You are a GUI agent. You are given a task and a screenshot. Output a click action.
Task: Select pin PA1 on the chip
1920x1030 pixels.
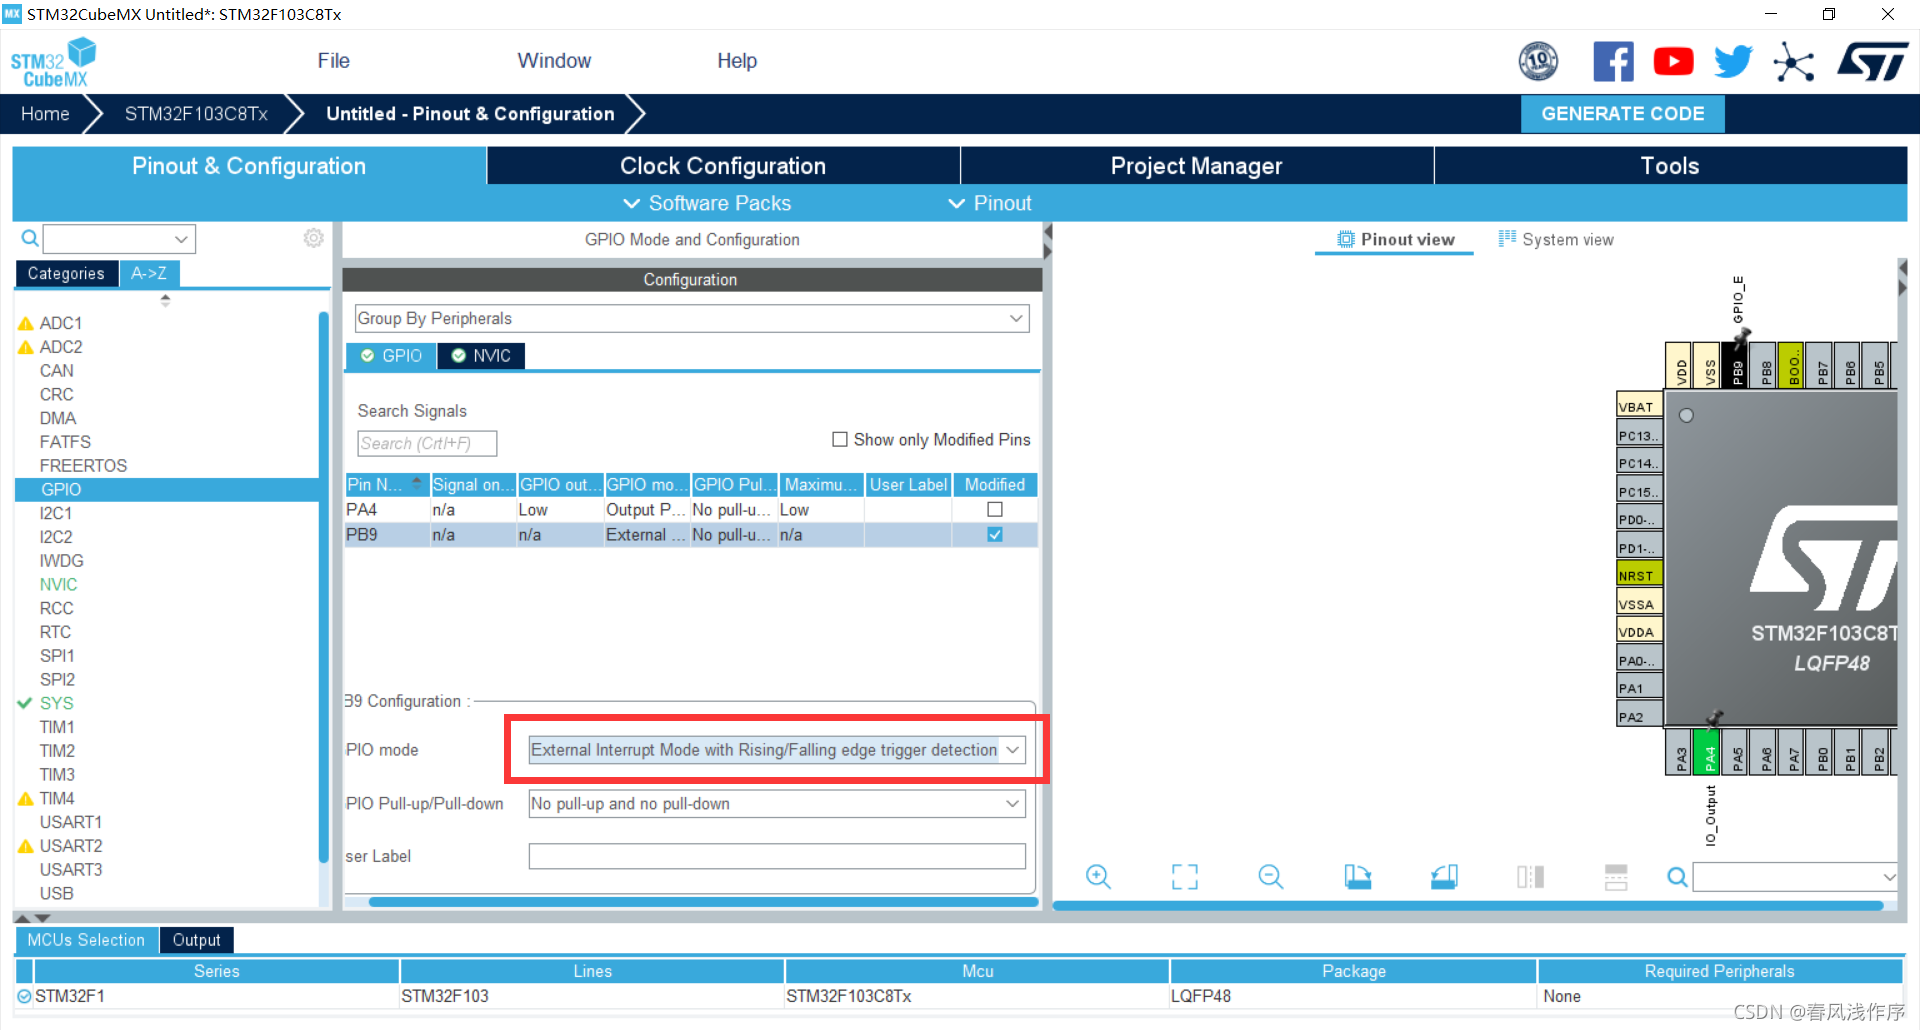1640,688
